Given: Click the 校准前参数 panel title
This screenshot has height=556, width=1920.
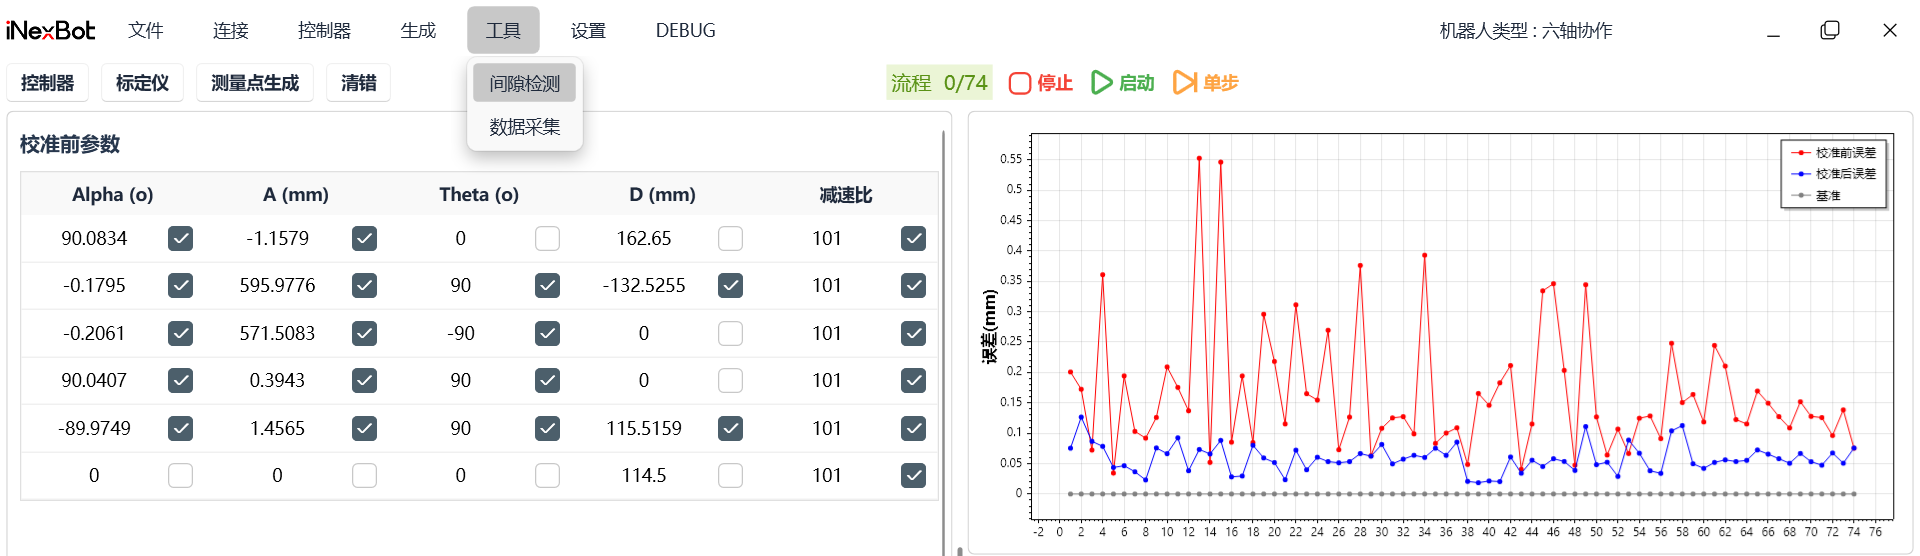Looking at the screenshot, I should (70, 144).
